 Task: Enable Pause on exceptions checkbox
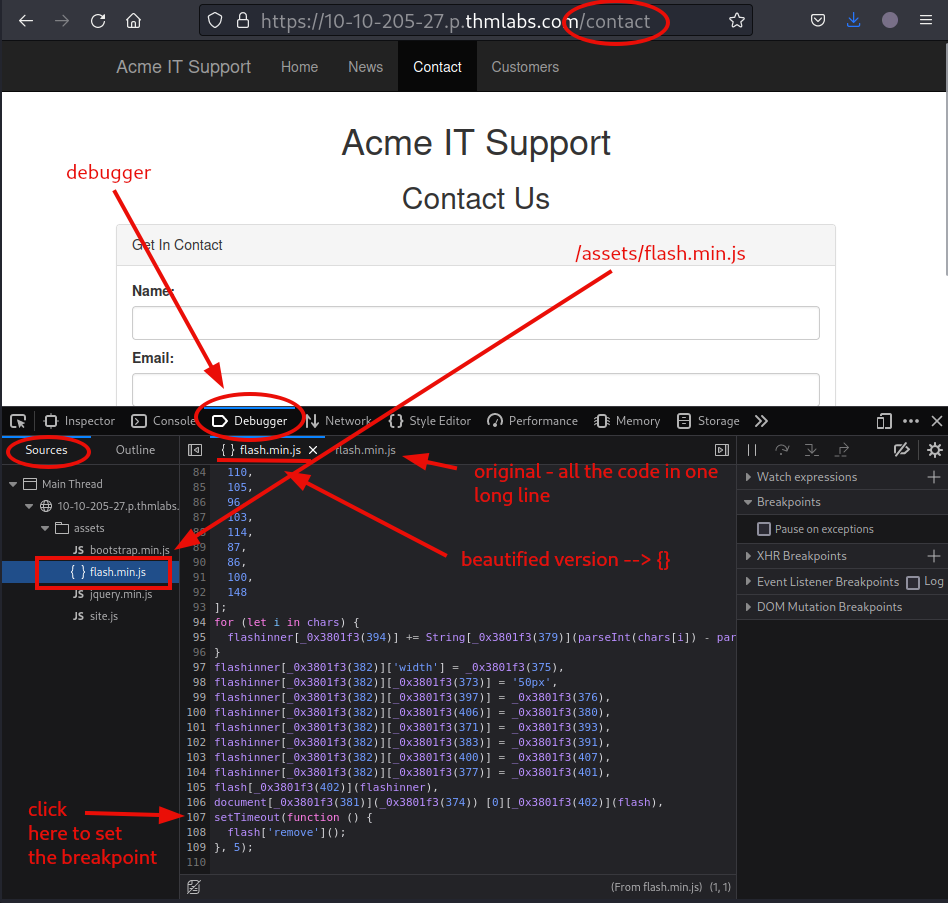click(764, 529)
